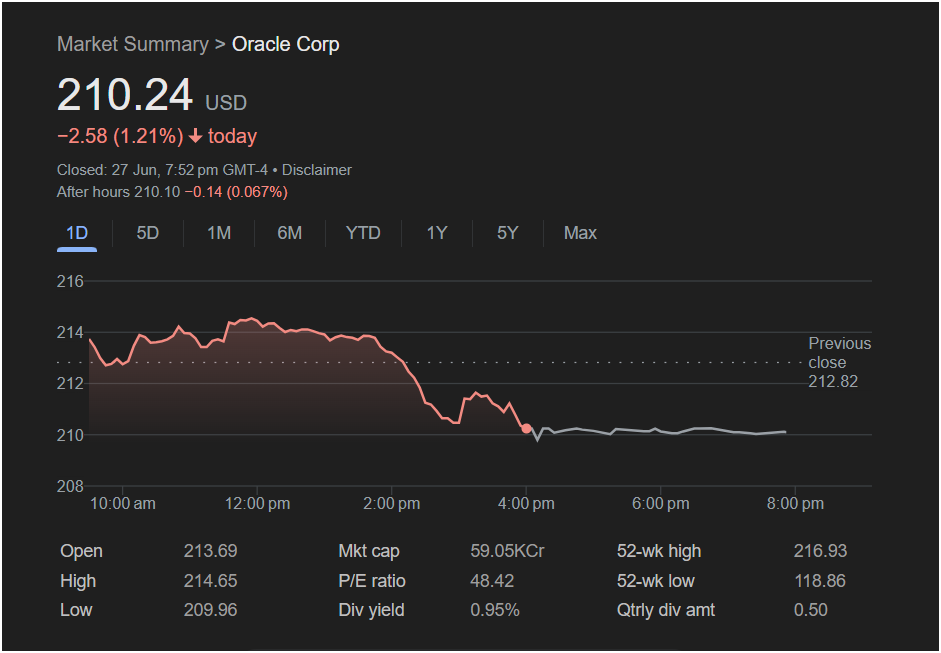The width and height of the screenshot is (941, 653).
Task: Click the −2.58 (1.21%) change text
Action: tap(120, 136)
